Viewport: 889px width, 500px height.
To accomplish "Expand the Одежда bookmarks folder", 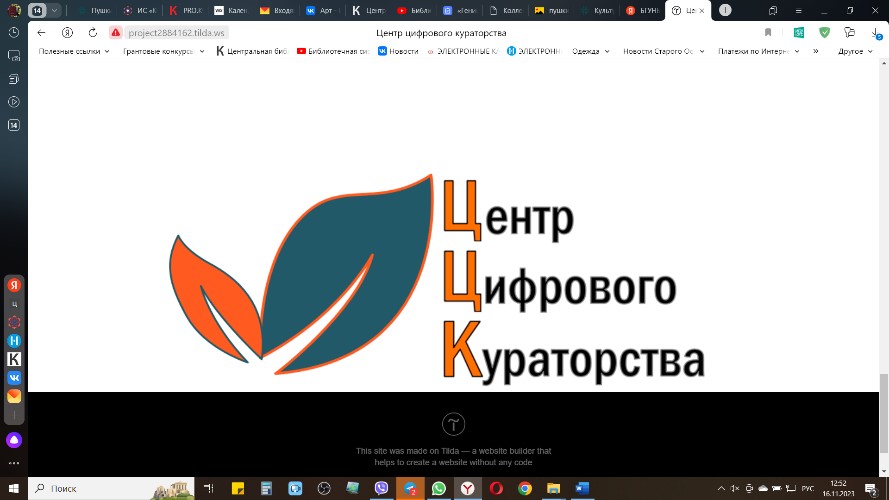I will (x=590, y=51).
